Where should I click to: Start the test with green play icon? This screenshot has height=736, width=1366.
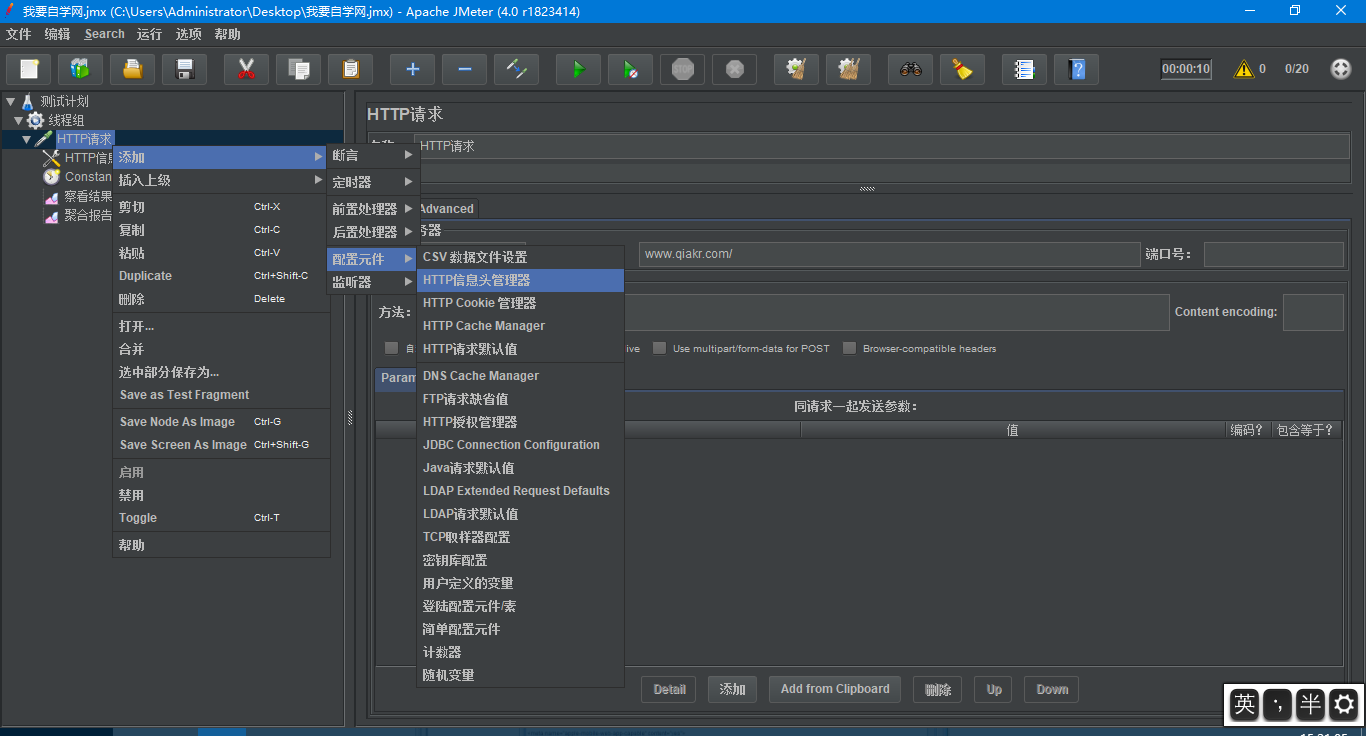pos(579,69)
